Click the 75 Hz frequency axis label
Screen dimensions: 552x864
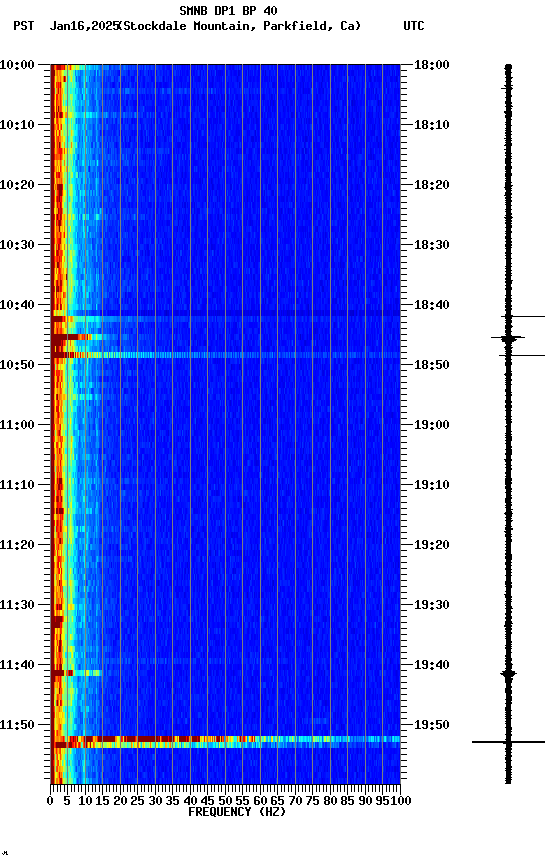pos(313,801)
